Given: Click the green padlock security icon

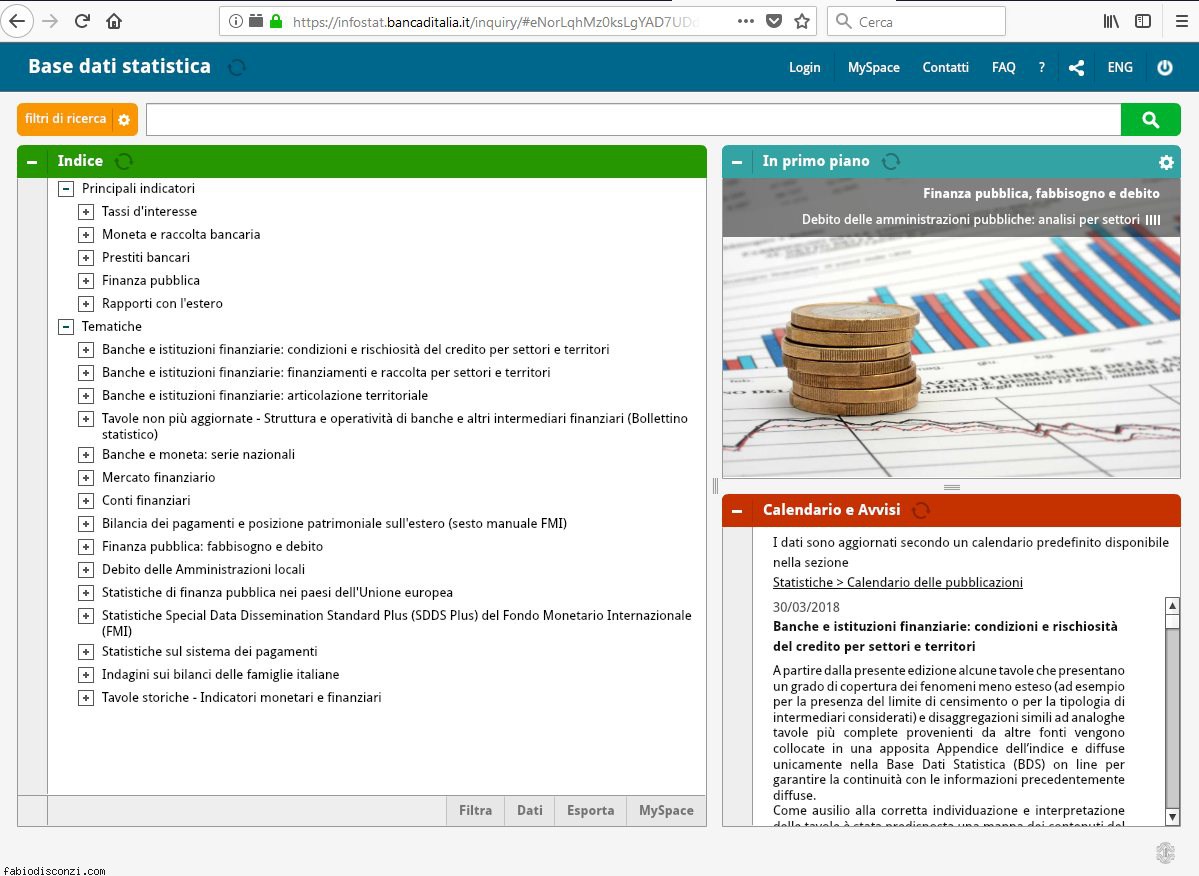Looking at the screenshot, I should point(277,21).
